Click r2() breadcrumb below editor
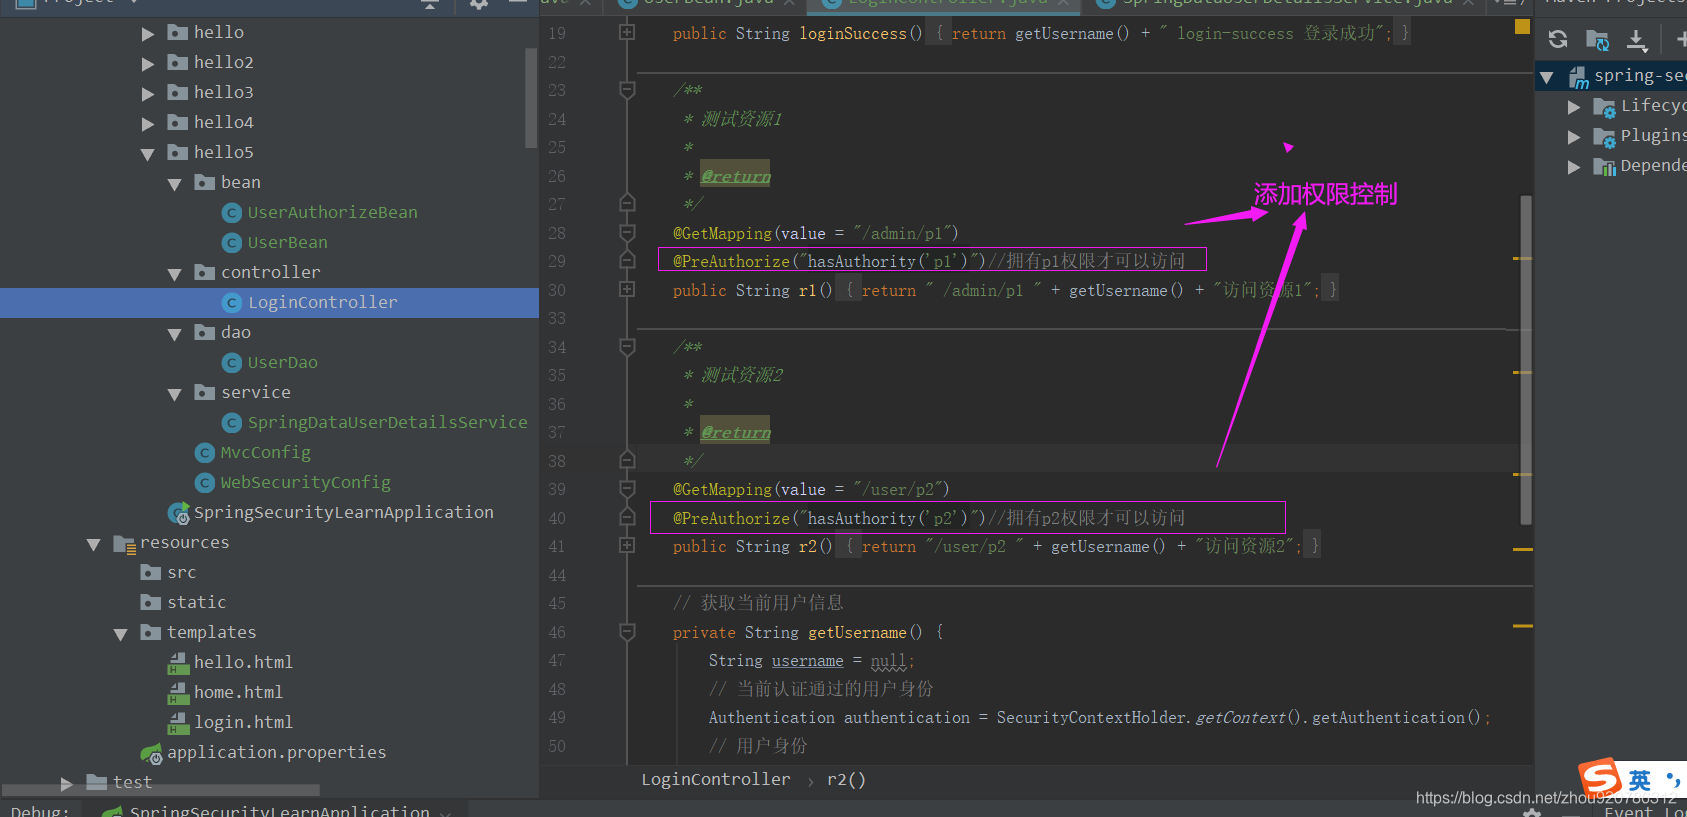 click(846, 779)
